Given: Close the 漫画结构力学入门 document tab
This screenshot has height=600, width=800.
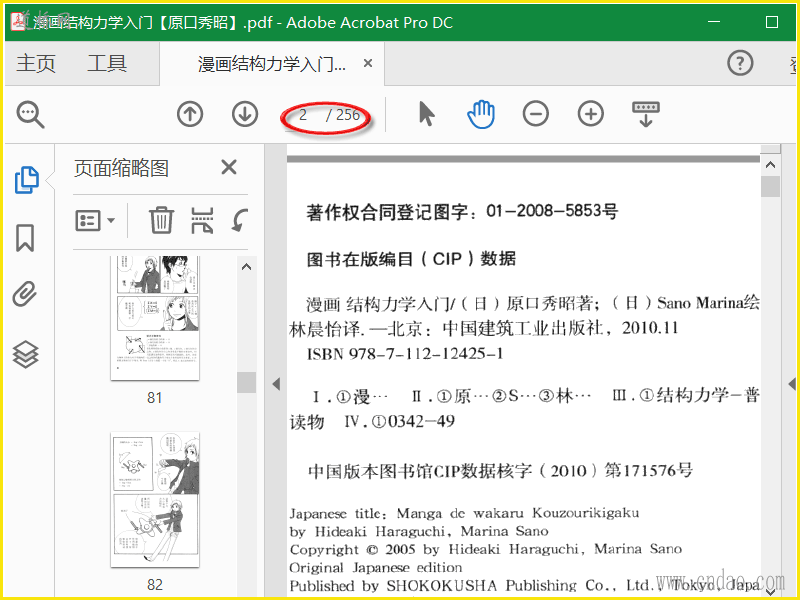Looking at the screenshot, I should tap(368, 63).
